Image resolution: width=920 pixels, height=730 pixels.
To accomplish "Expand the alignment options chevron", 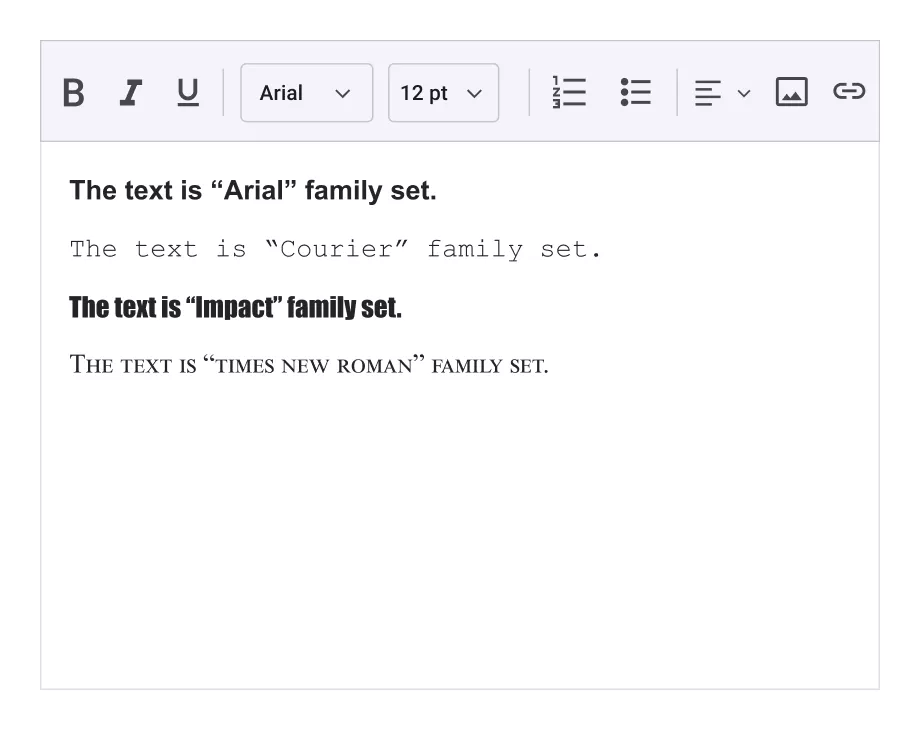I will click(x=744, y=94).
